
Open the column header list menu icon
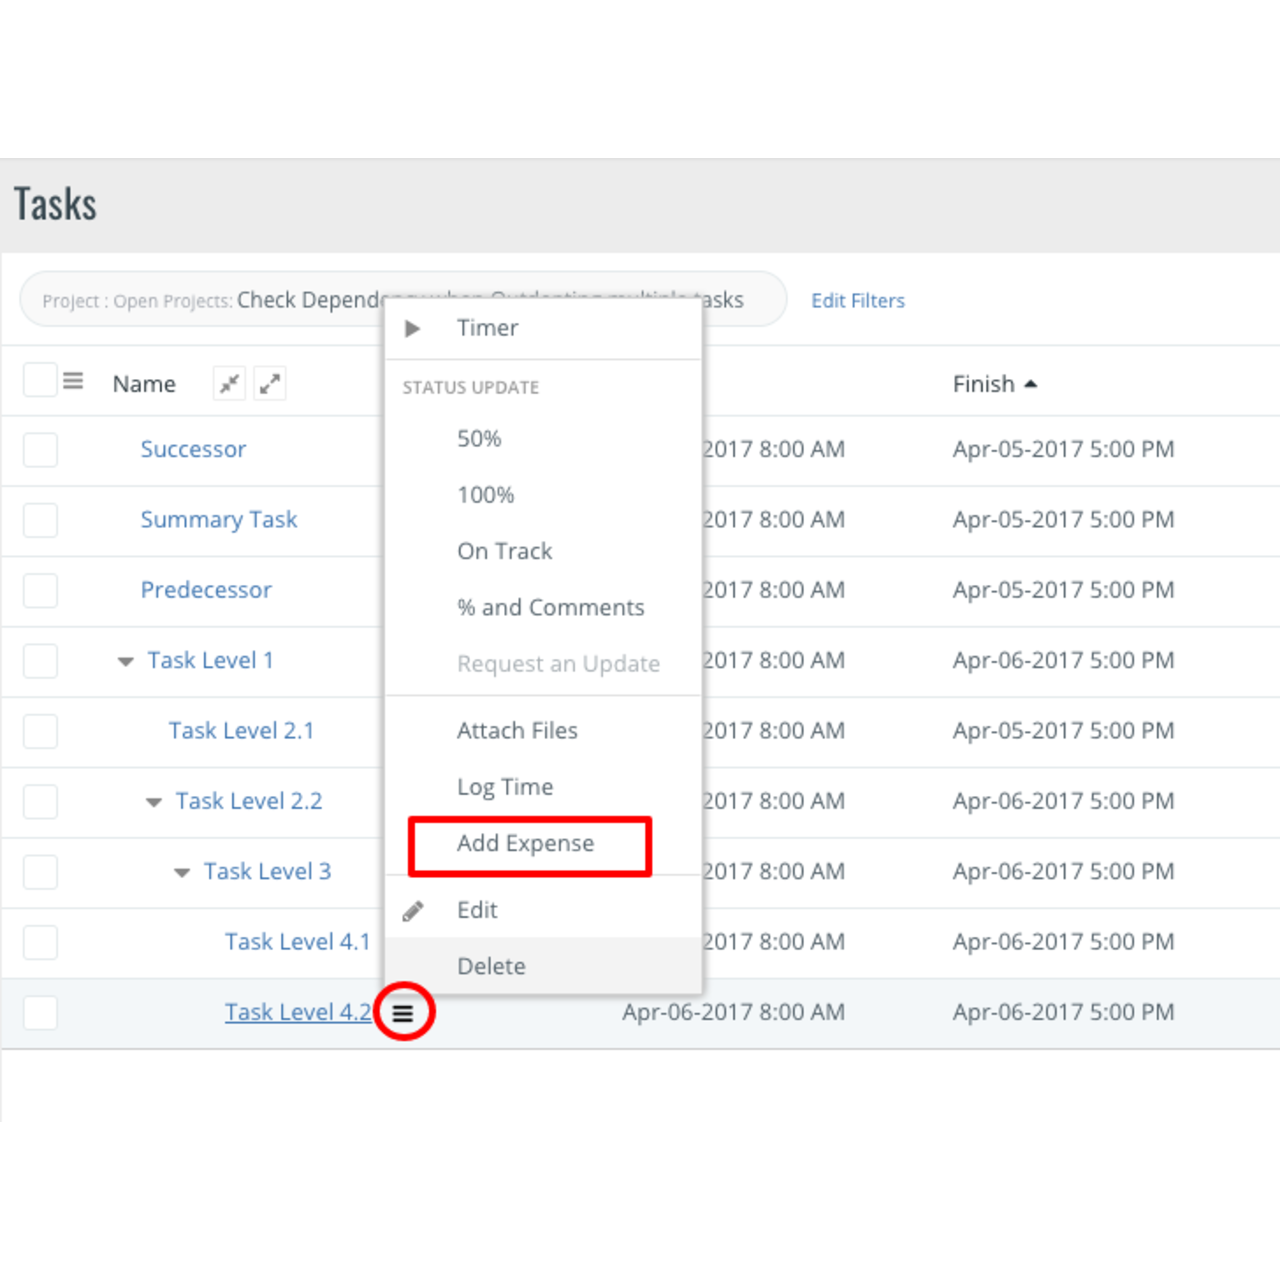(x=73, y=381)
